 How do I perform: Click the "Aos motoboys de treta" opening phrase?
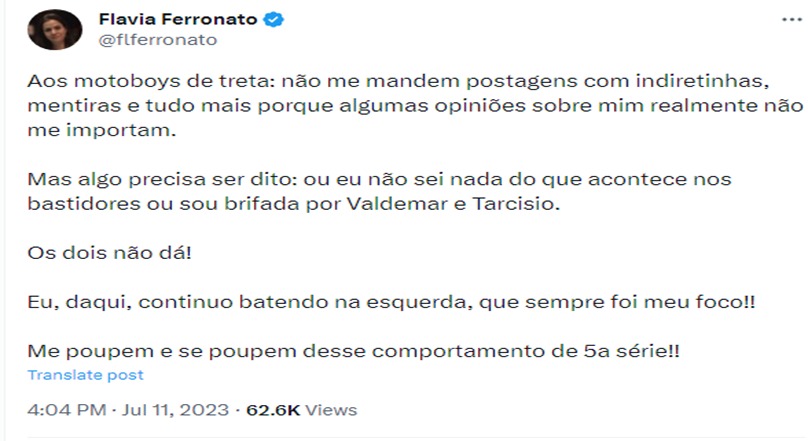[148, 81]
